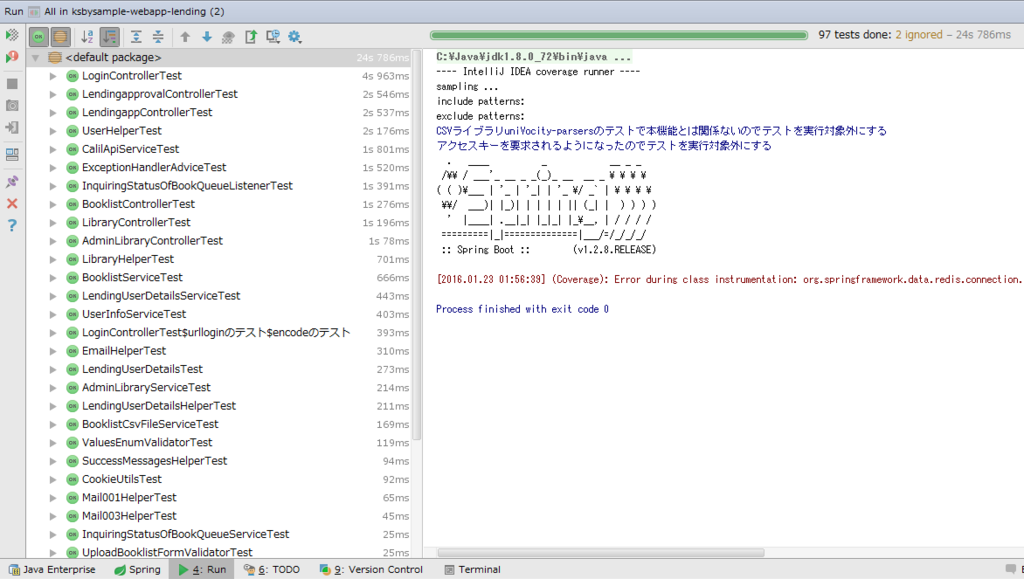Viewport: 1024px width, 579px height.
Task: Toggle Show Passed tests button
Action: (39, 37)
